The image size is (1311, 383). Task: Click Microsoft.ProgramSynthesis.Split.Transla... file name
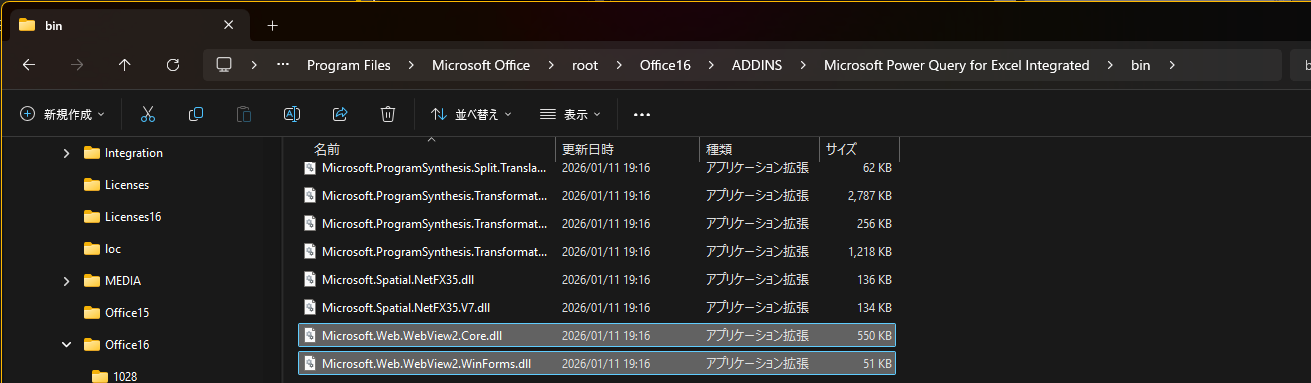434,167
